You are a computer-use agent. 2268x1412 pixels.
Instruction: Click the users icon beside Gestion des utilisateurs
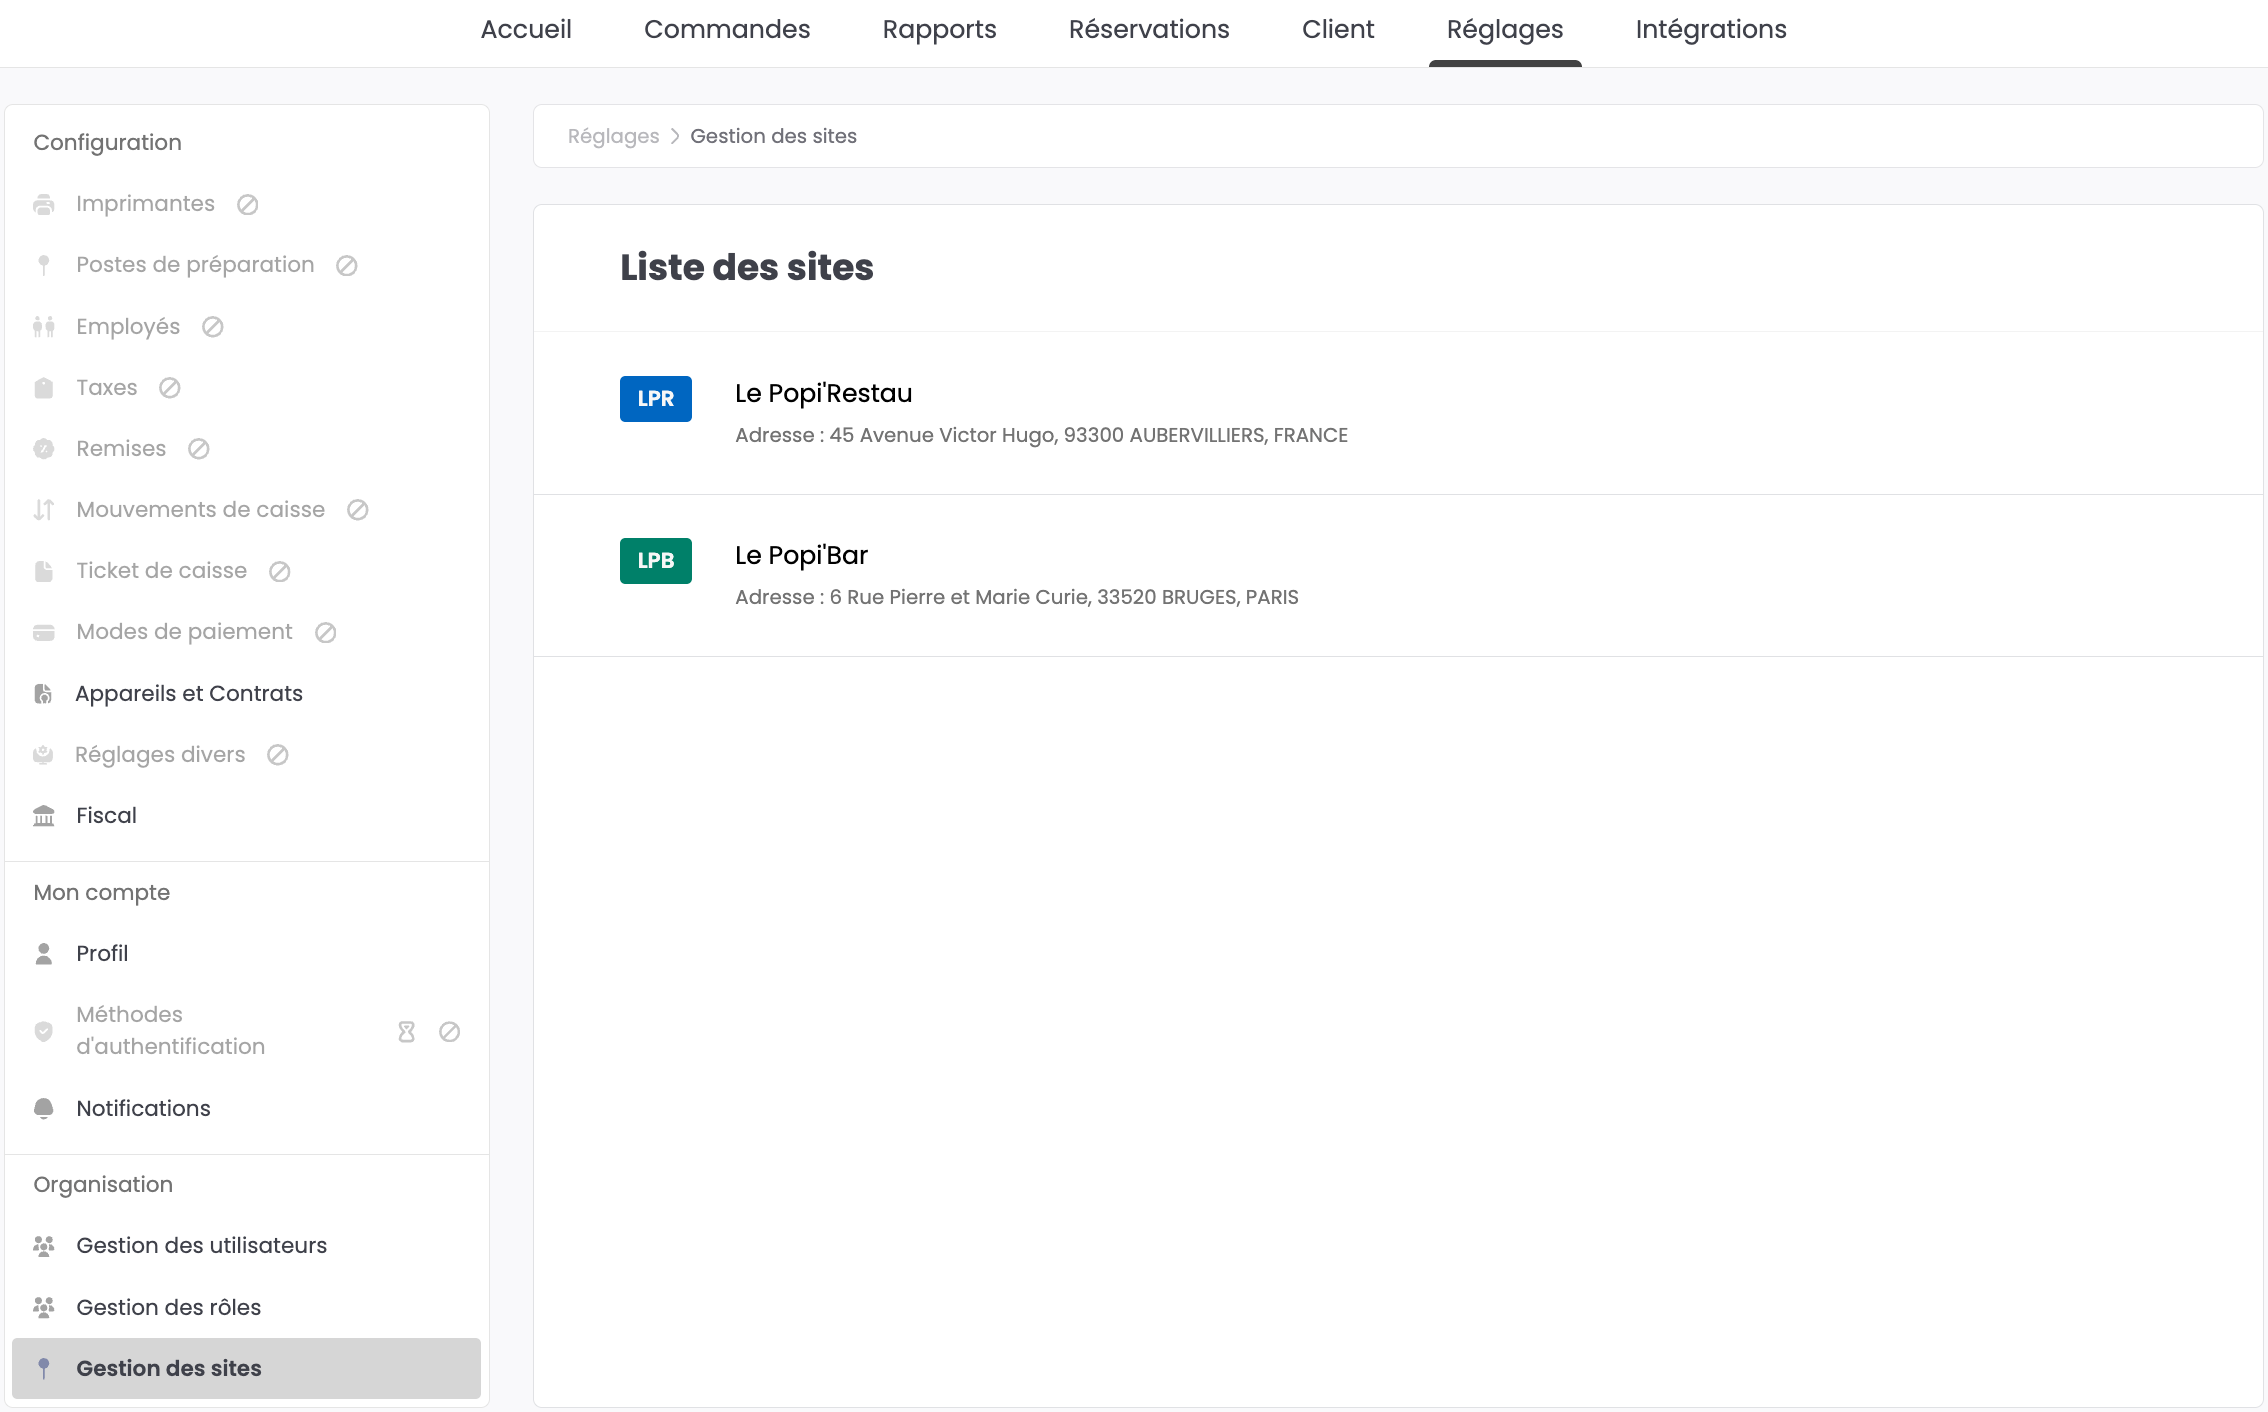click(x=43, y=1246)
